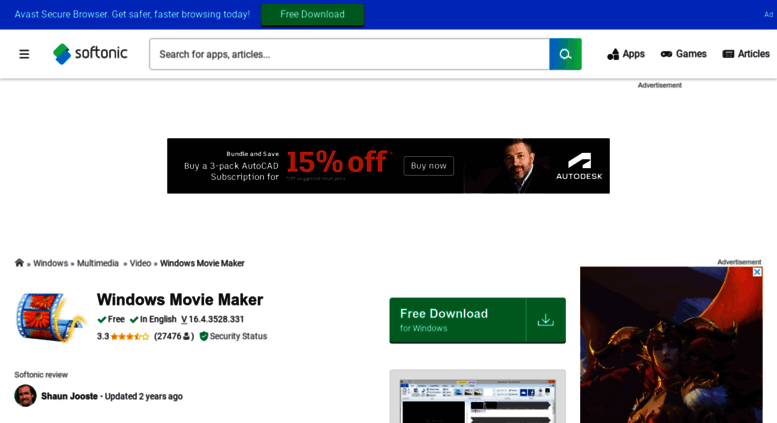Click the Softonic logo

click(x=90, y=53)
